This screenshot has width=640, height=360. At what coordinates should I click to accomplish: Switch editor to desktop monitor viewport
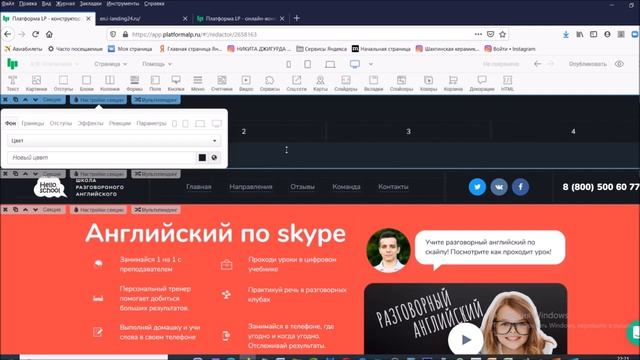click(355, 64)
